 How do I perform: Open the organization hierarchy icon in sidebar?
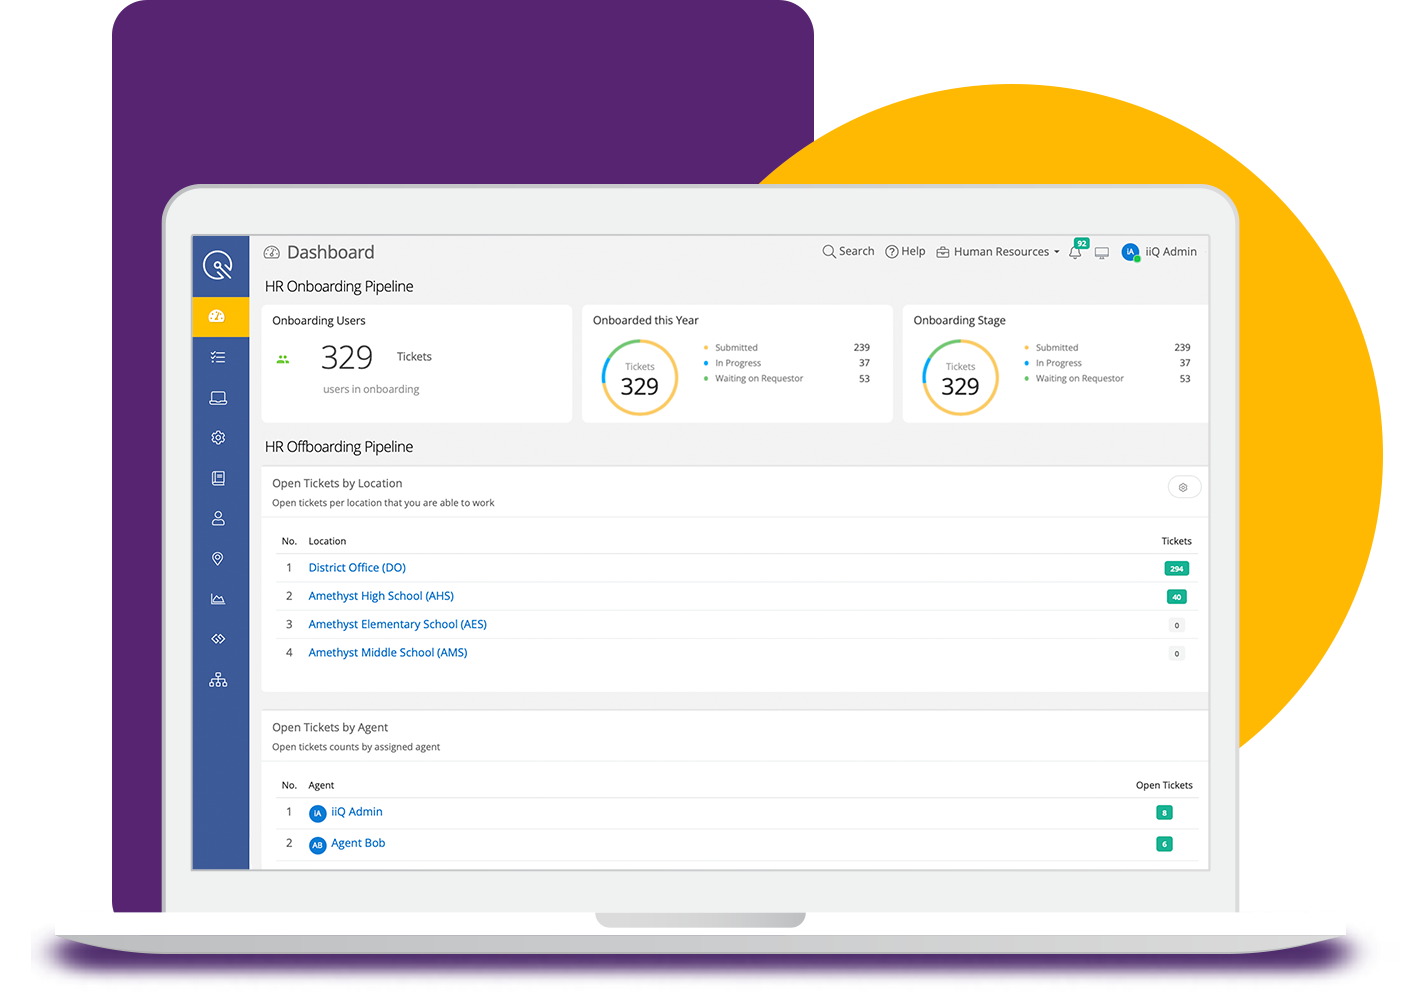218,679
